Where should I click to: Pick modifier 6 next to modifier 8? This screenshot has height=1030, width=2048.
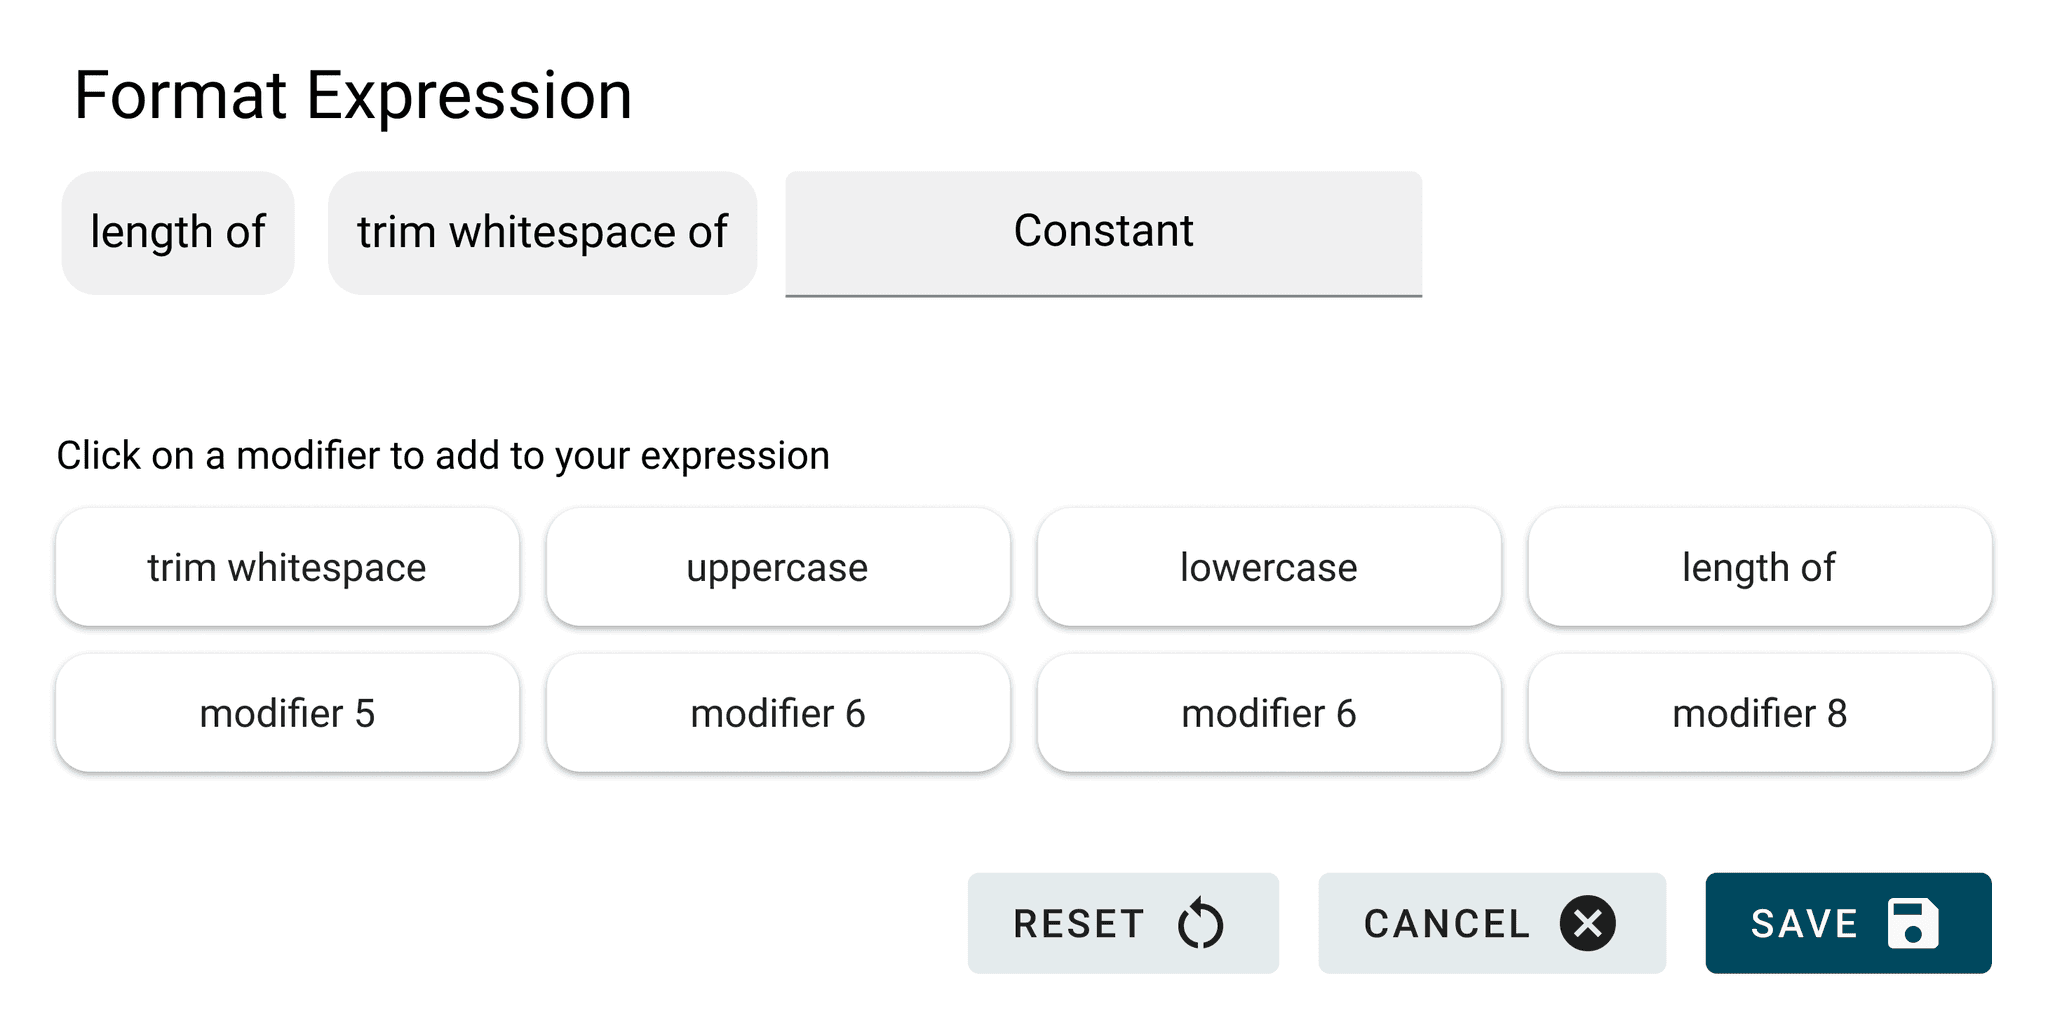(x=1269, y=713)
